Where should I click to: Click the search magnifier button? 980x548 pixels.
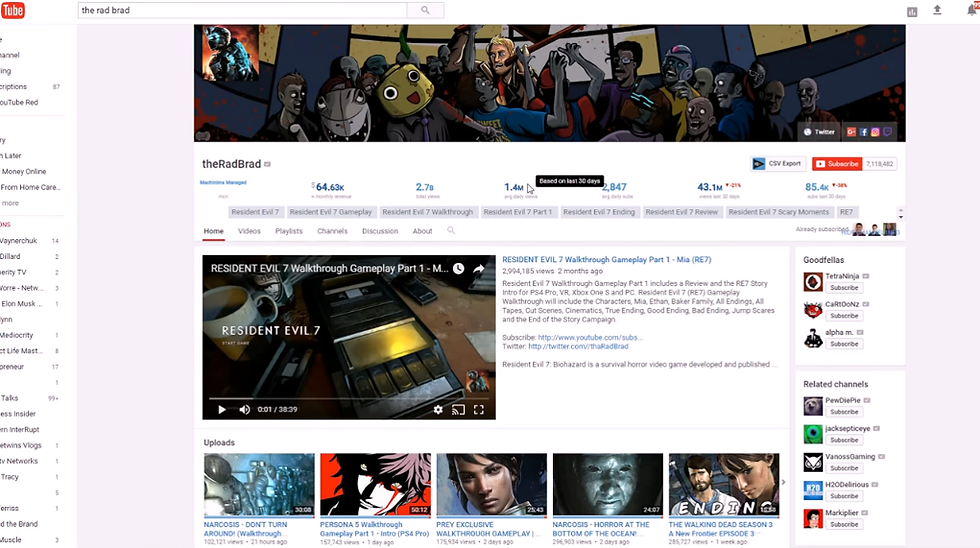(425, 10)
